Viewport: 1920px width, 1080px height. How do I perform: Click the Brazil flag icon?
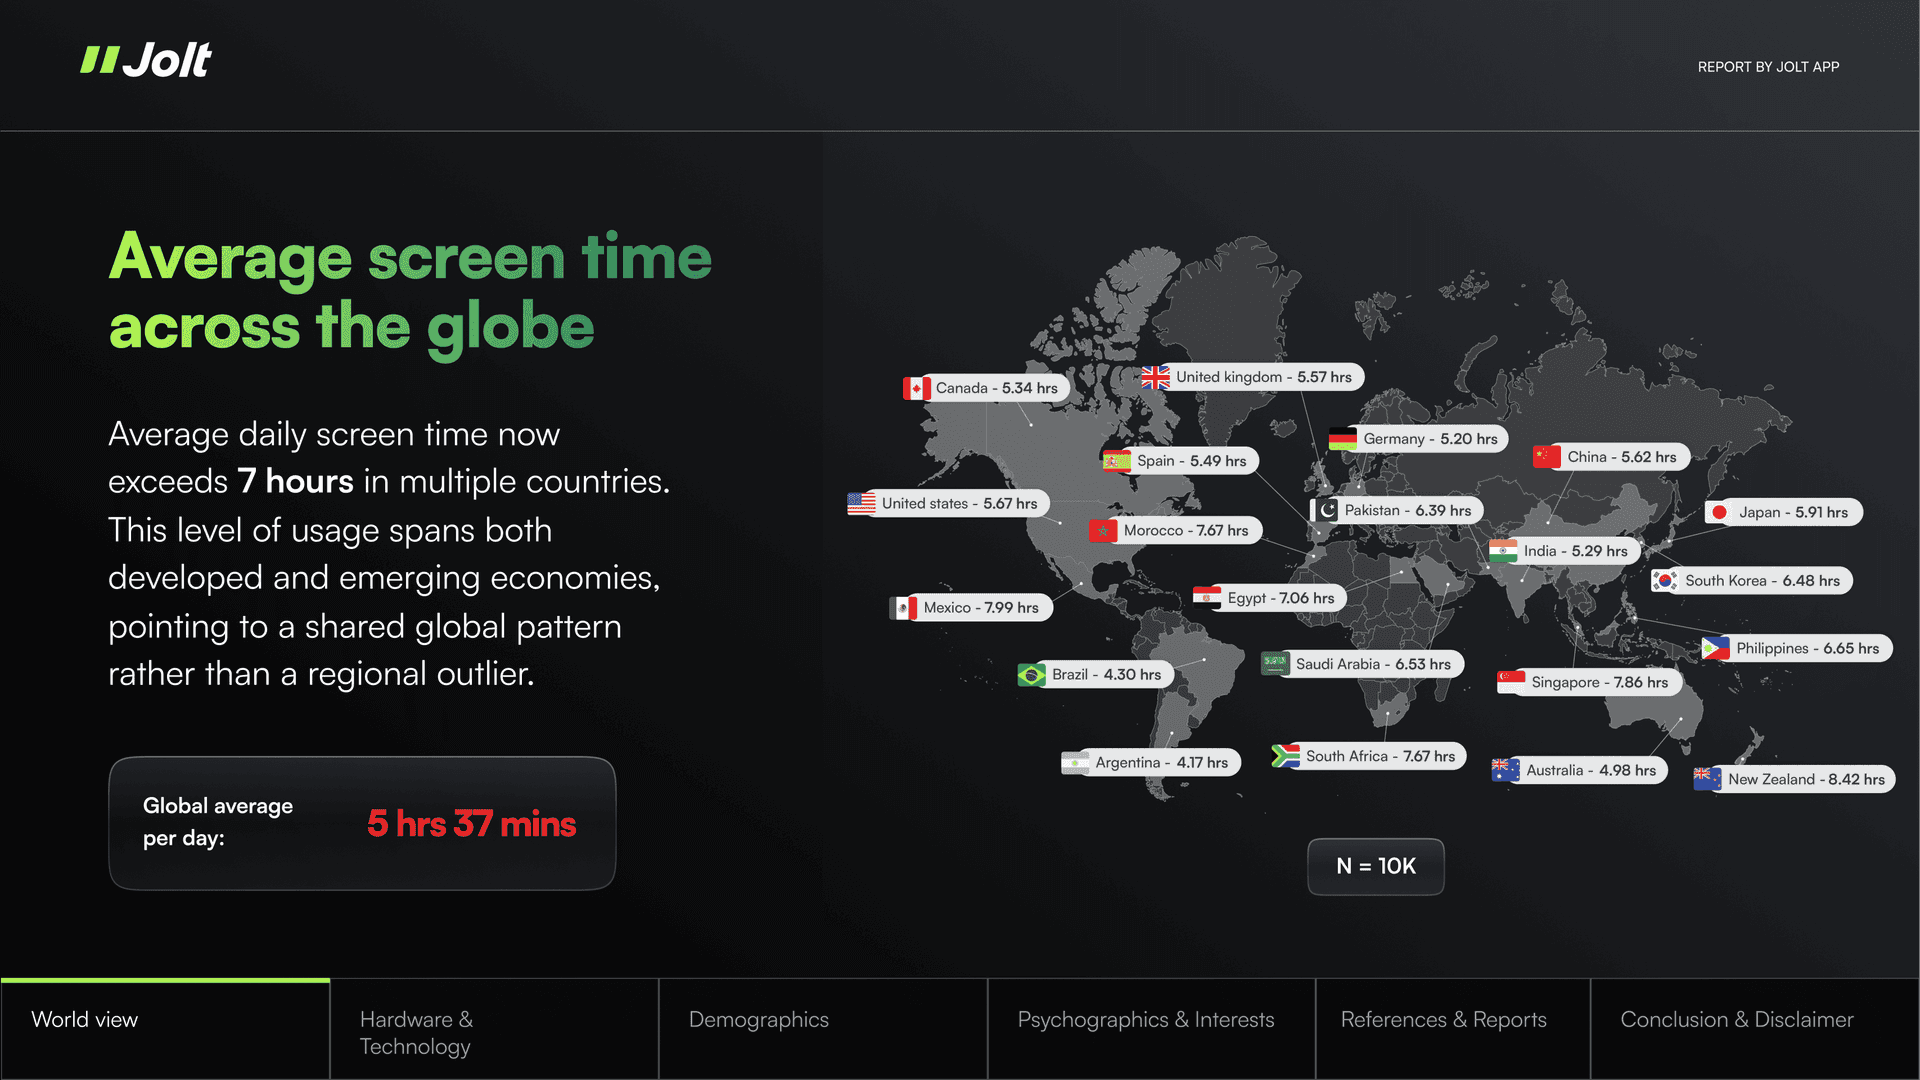coord(1031,675)
